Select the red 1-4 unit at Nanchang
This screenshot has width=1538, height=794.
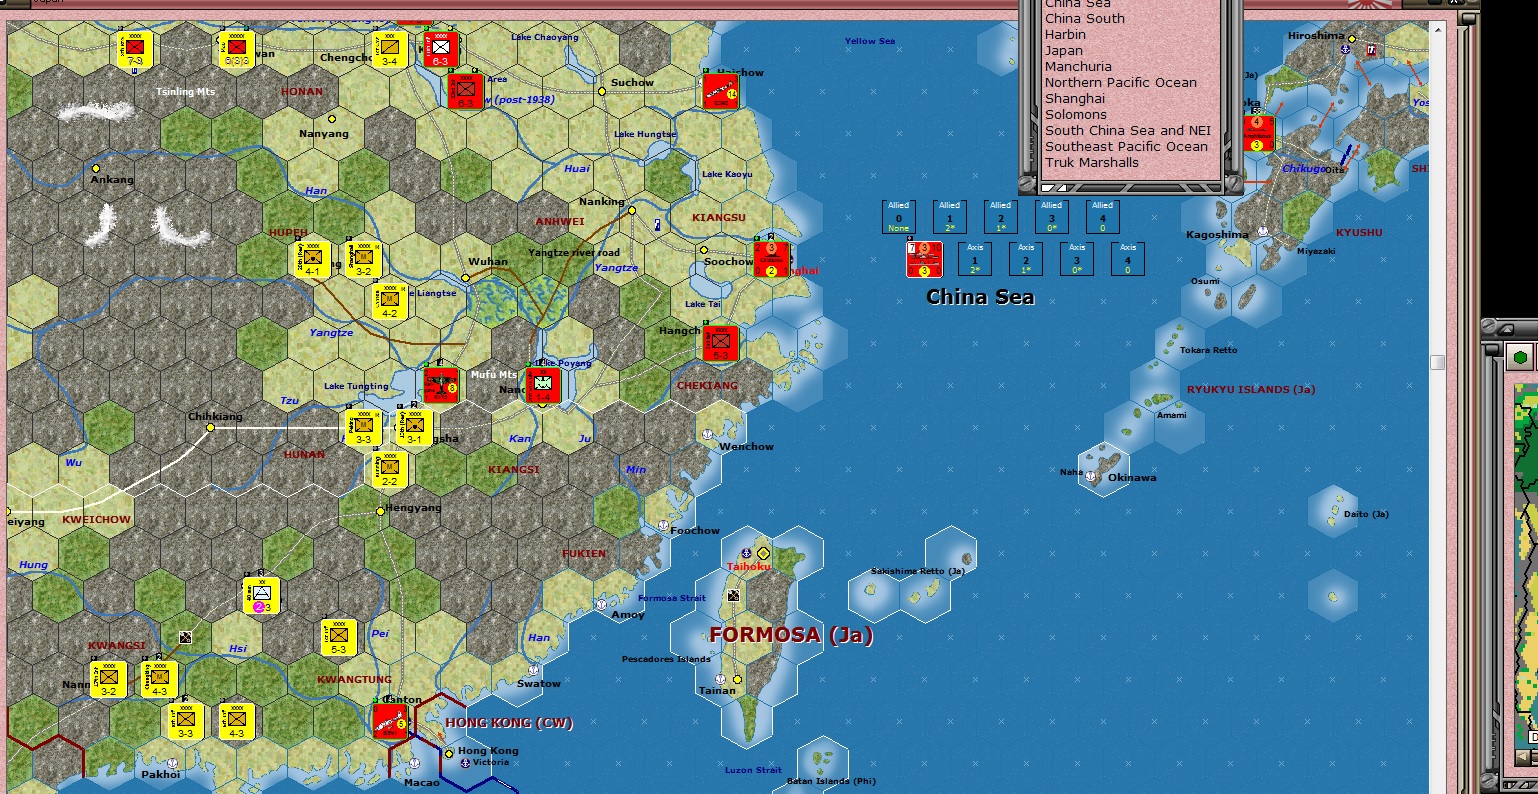tap(543, 385)
